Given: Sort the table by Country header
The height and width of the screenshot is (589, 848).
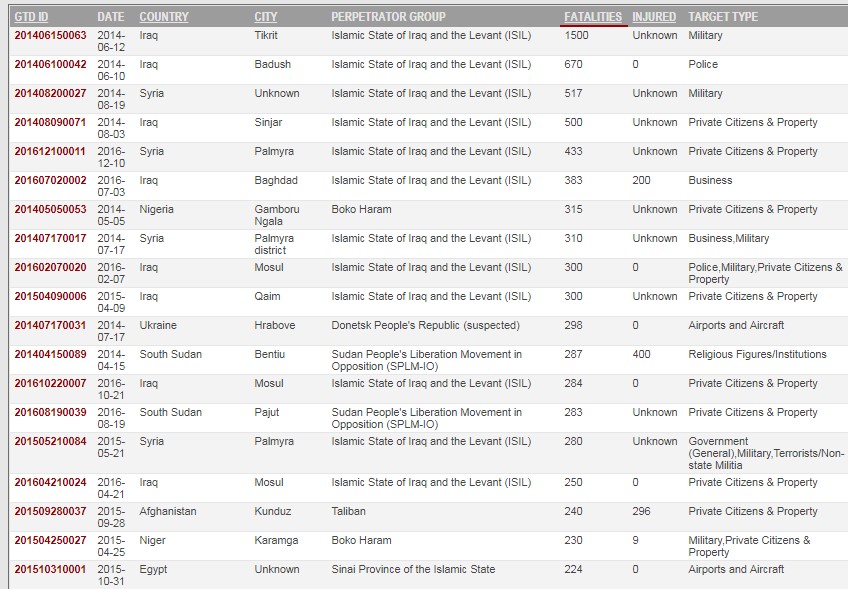Looking at the screenshot, I should pyautogui.click(x=164, y=17).
